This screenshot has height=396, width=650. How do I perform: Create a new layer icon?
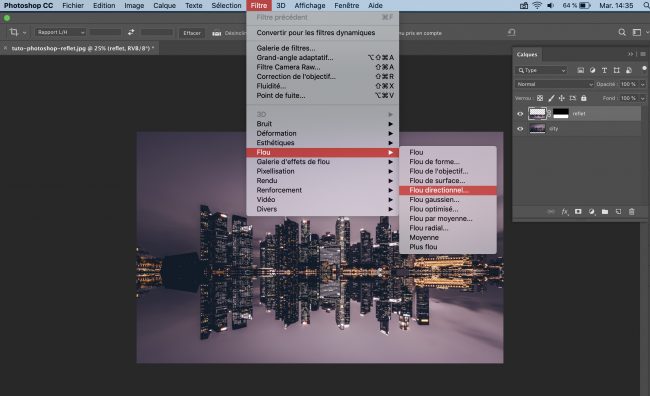(618, 212)
